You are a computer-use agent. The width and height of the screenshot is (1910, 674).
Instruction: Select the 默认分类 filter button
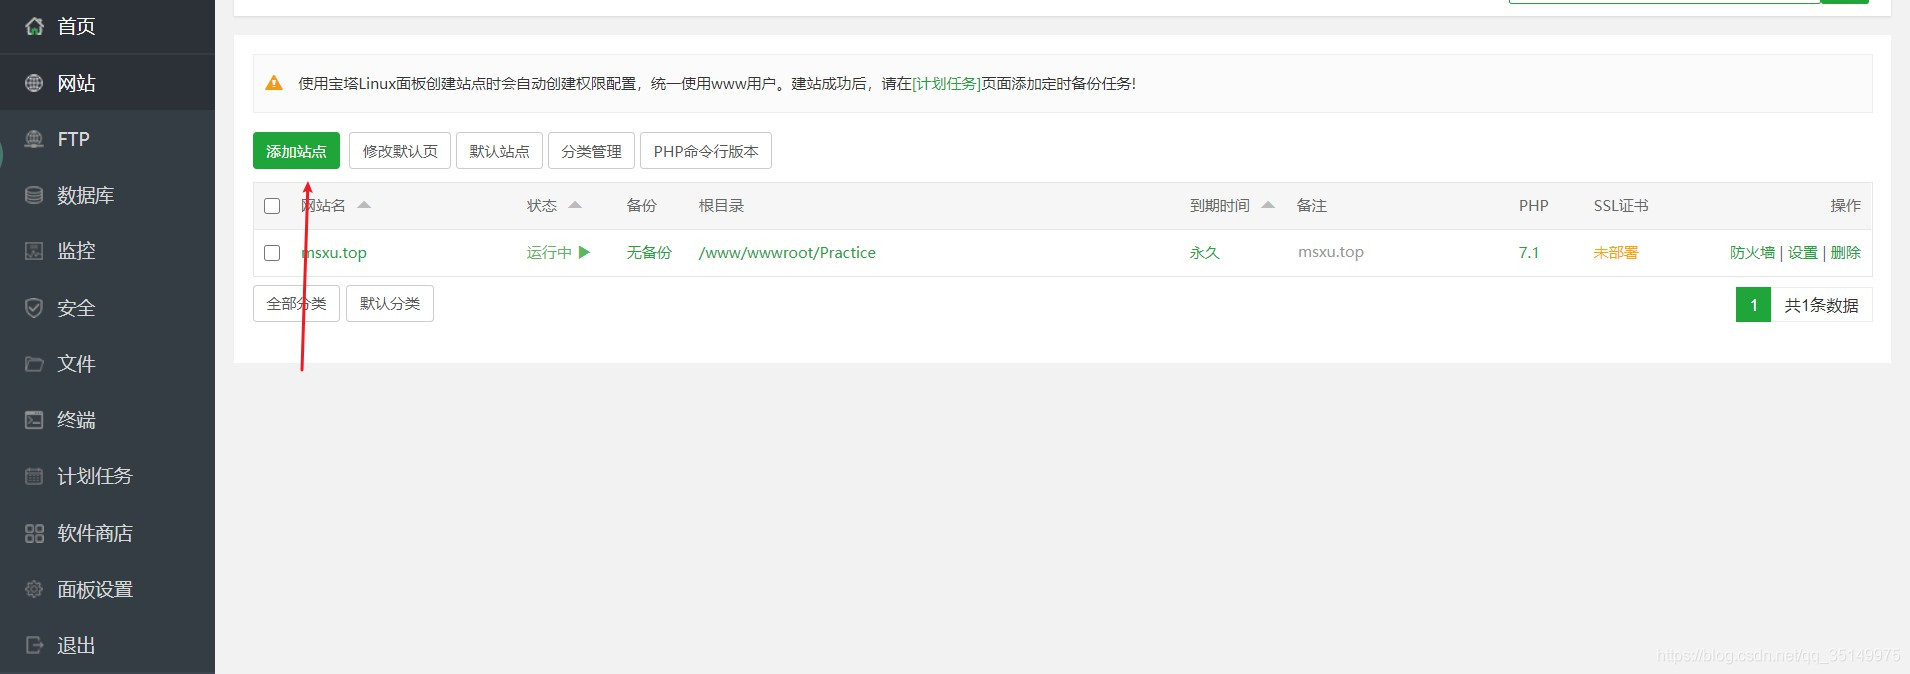click(x=390, y=303)
